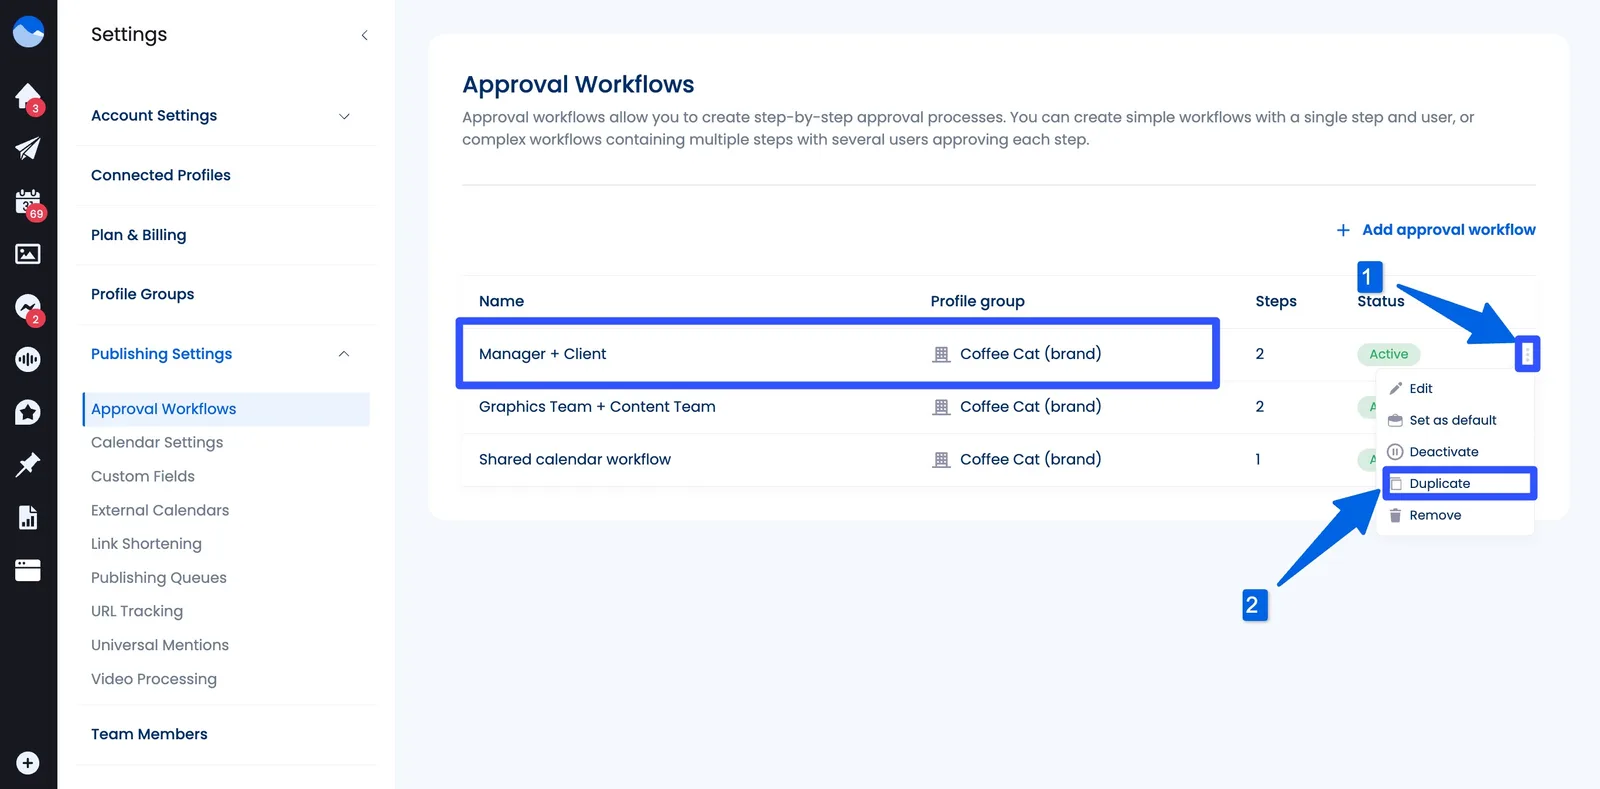Screen dimensions: 1600x789
Task: Open the messenger inbox icon
Action: 28,307
